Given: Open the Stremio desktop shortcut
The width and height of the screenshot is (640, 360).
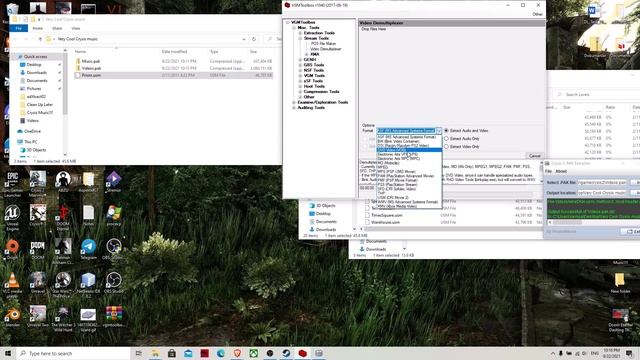Looking at the screenshot, I should click(113, 182).
